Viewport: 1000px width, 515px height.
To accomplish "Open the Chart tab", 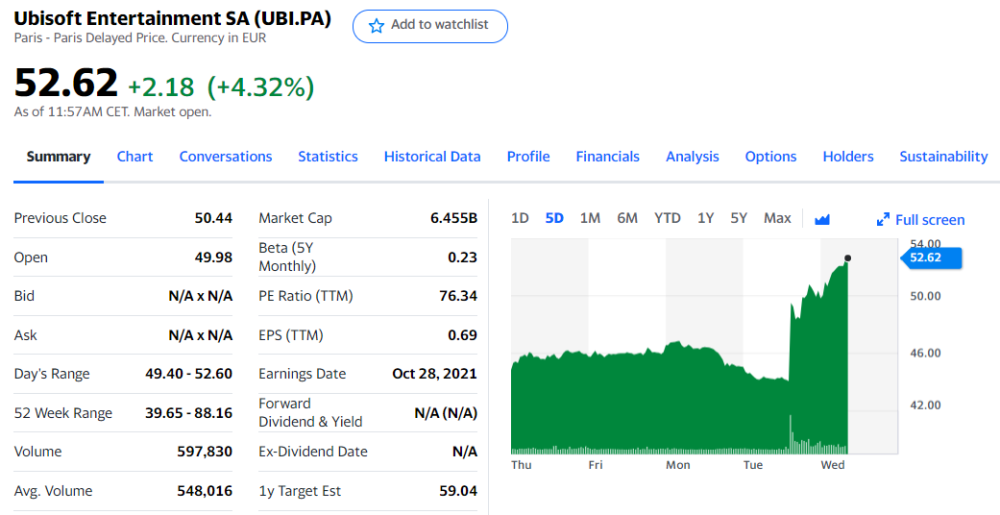I will click(x=135, y=156).
